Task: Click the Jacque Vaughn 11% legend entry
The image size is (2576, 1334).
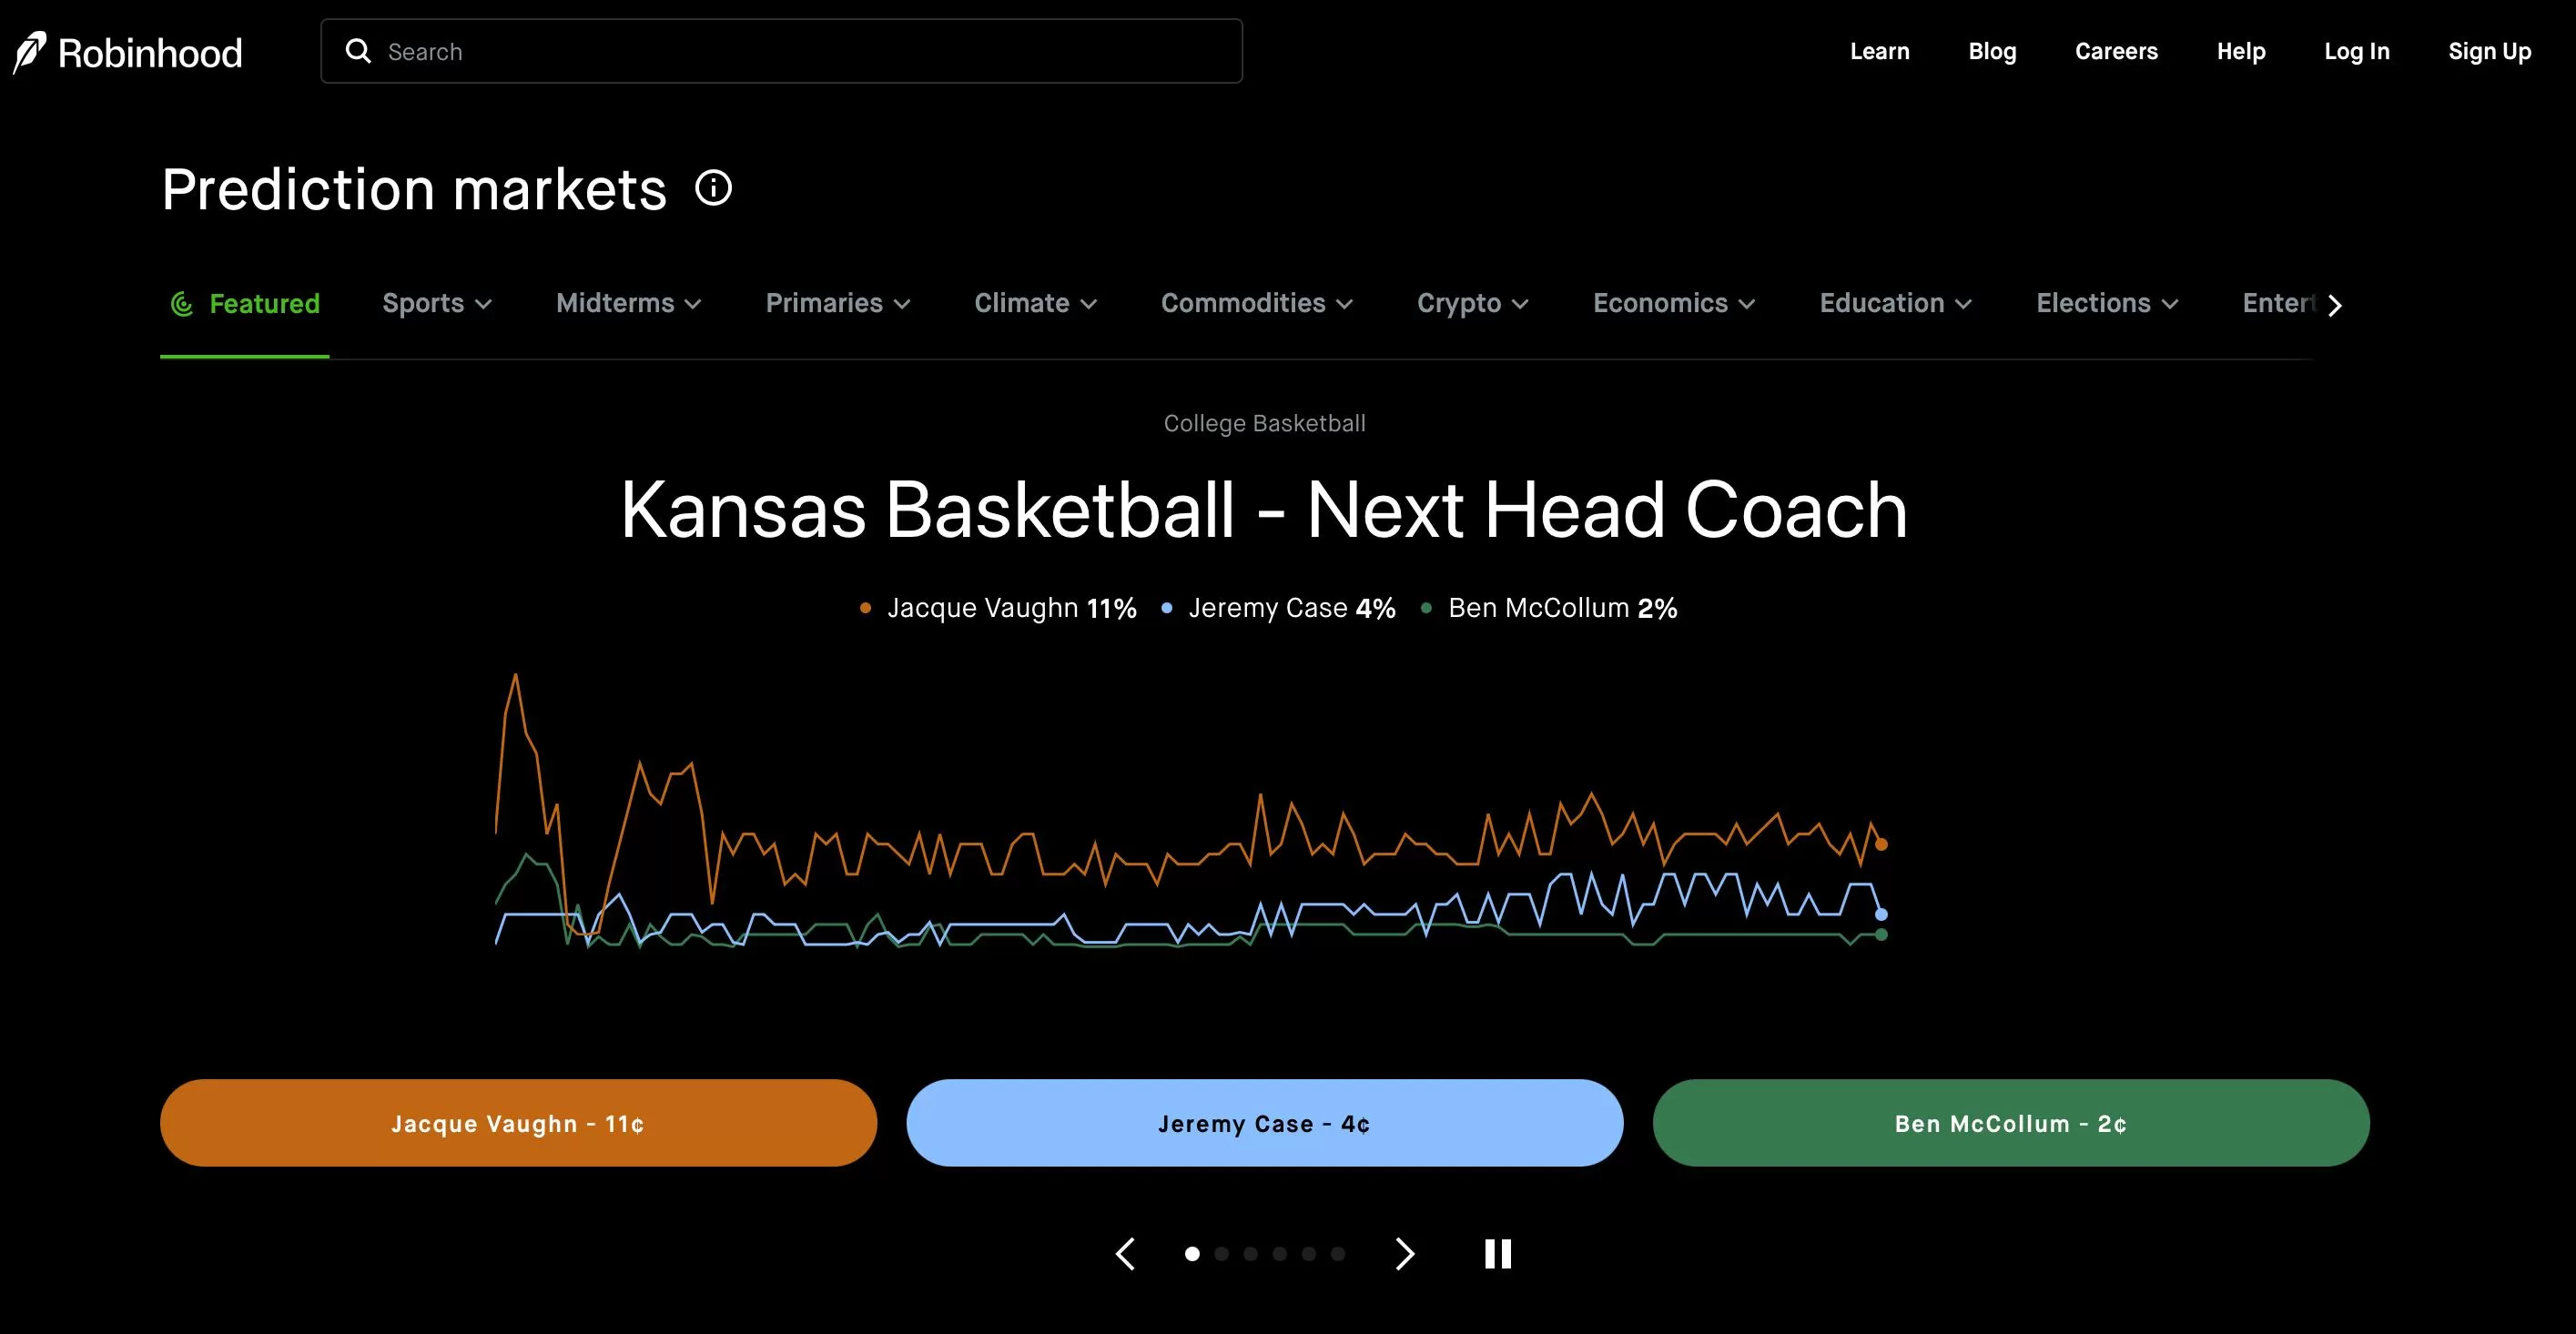Action: point(998,608)
